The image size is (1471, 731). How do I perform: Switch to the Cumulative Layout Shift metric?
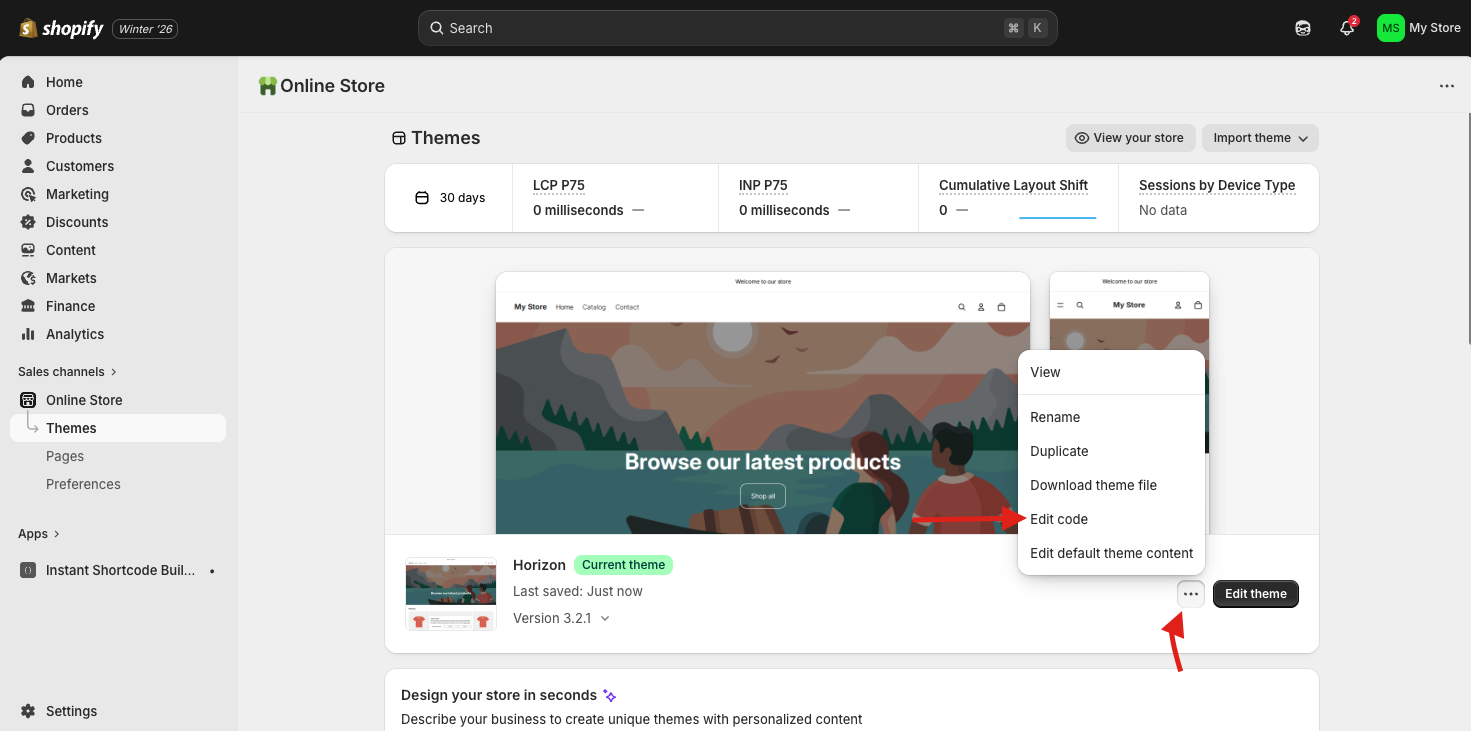(x=1013, y=185)
